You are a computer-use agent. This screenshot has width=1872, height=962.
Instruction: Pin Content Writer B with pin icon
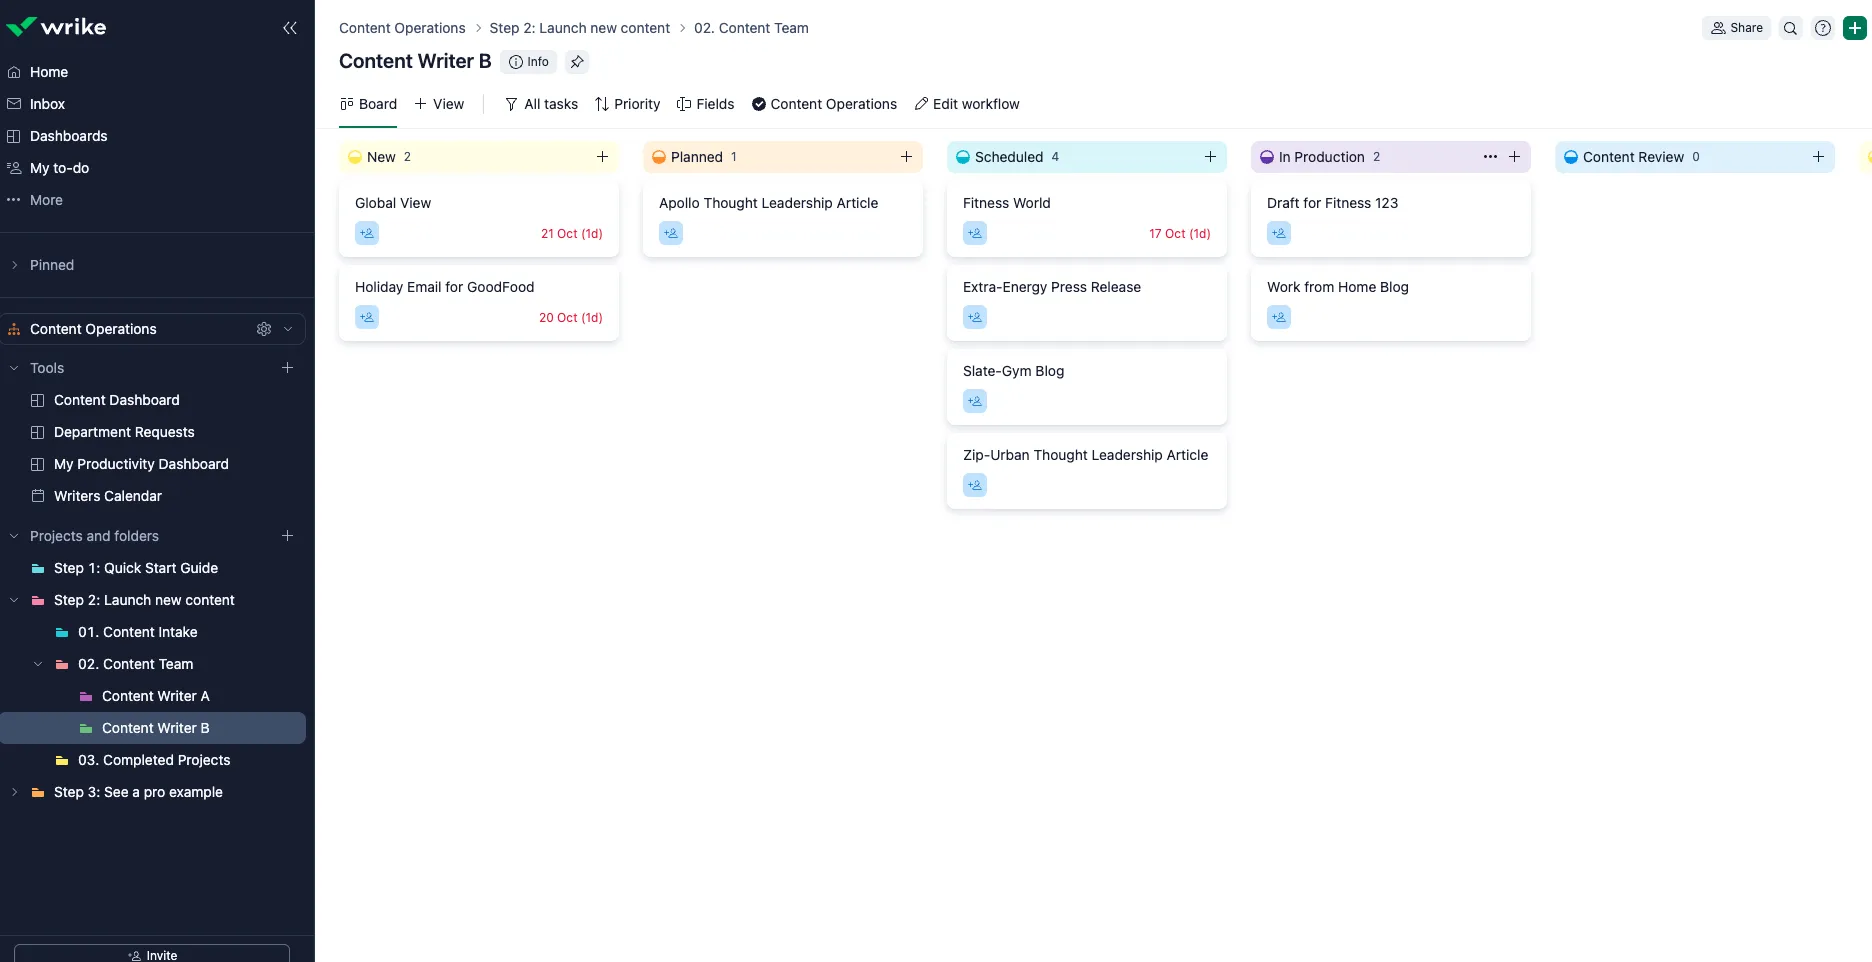tap(577, 62)
